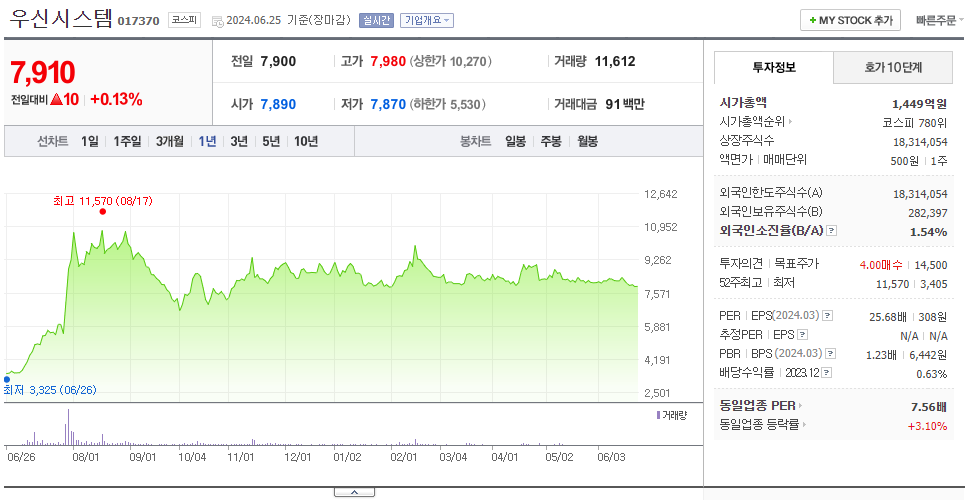Image resolution: width=968 pixels, height=500 pixels.
Task: Click the 코스피 market badge
Action: (184, 20)
